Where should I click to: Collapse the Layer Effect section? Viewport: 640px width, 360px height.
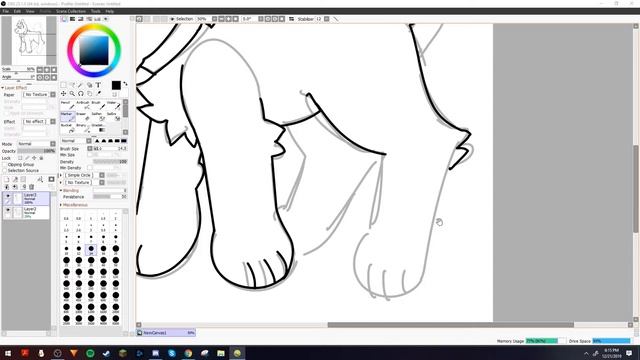coord(15,88)
